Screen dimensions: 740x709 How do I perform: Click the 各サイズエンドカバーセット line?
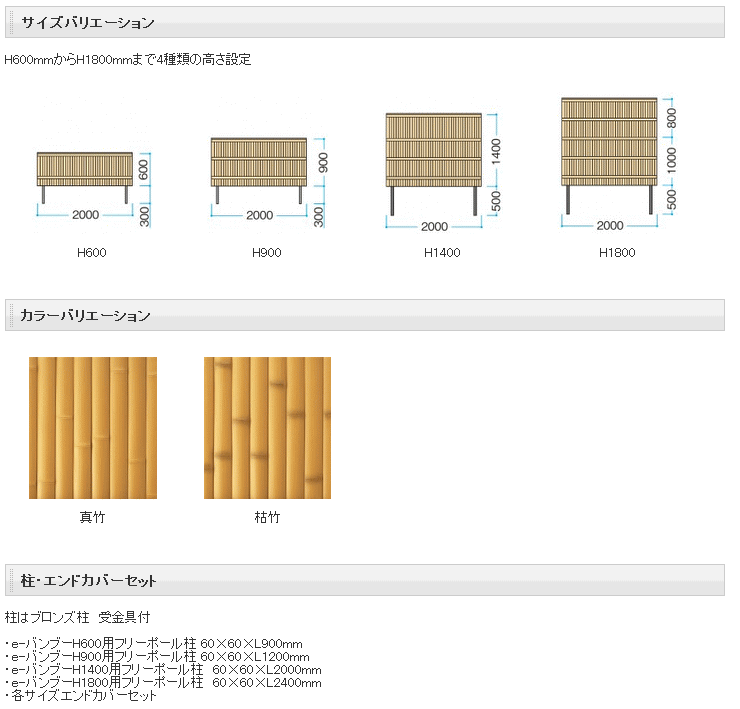[81, 695]
